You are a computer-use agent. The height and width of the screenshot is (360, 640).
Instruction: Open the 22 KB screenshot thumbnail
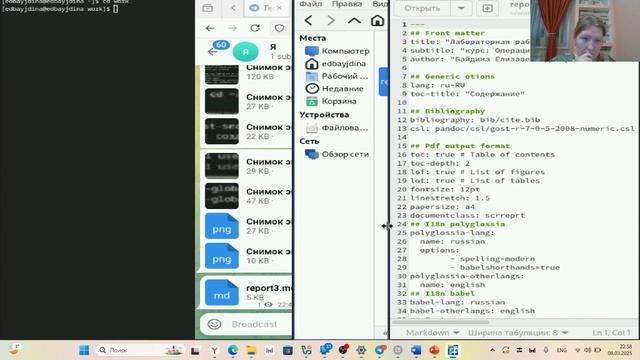222,131
